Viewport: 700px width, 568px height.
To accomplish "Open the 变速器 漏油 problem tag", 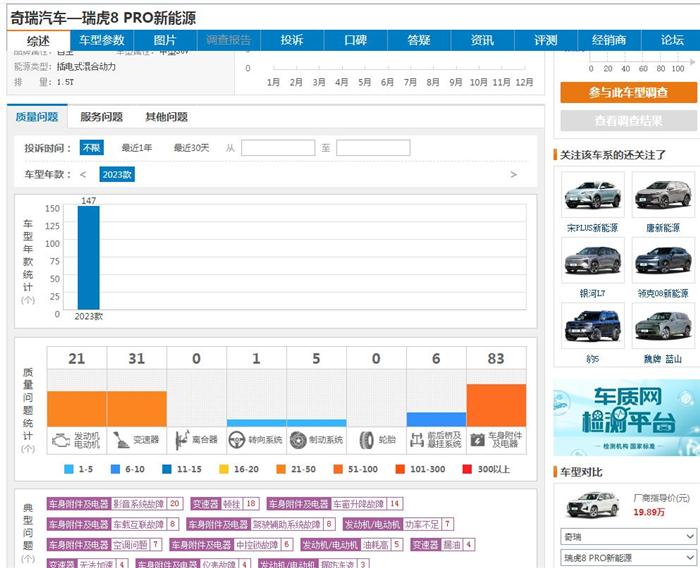I will click(442, 544).
